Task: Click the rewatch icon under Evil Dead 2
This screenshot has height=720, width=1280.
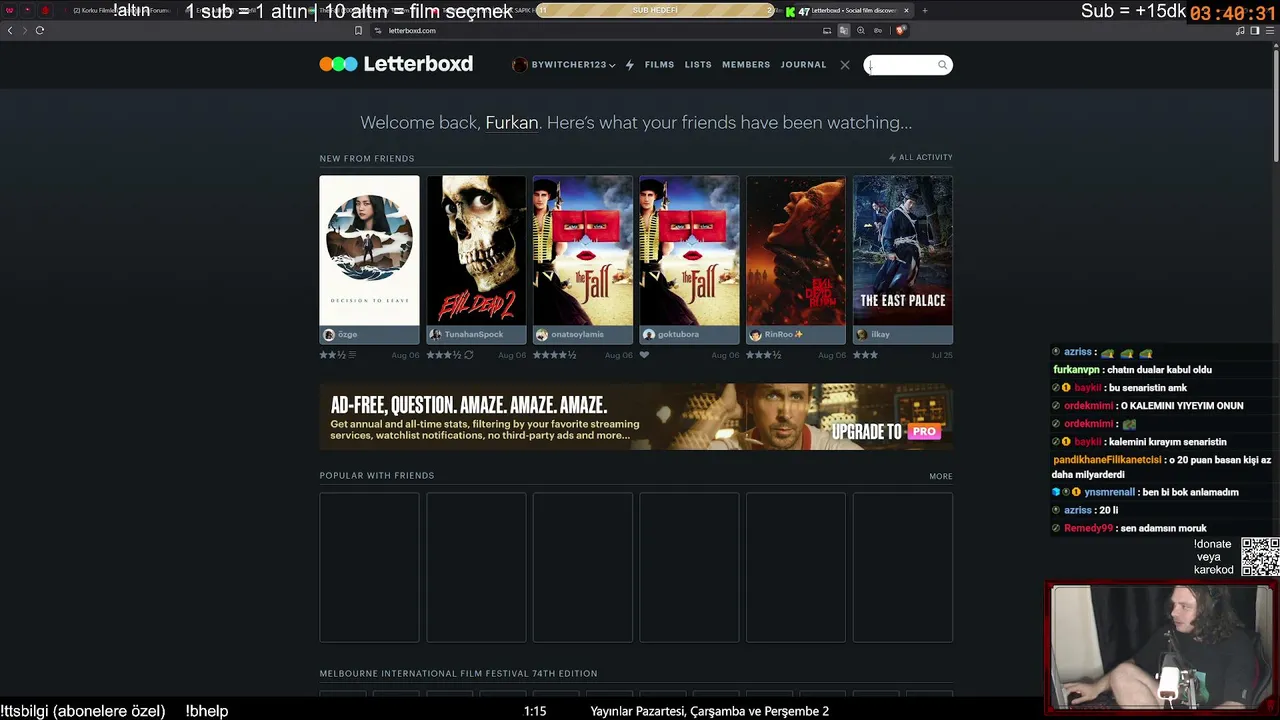Action: click(x=469, y=355)
